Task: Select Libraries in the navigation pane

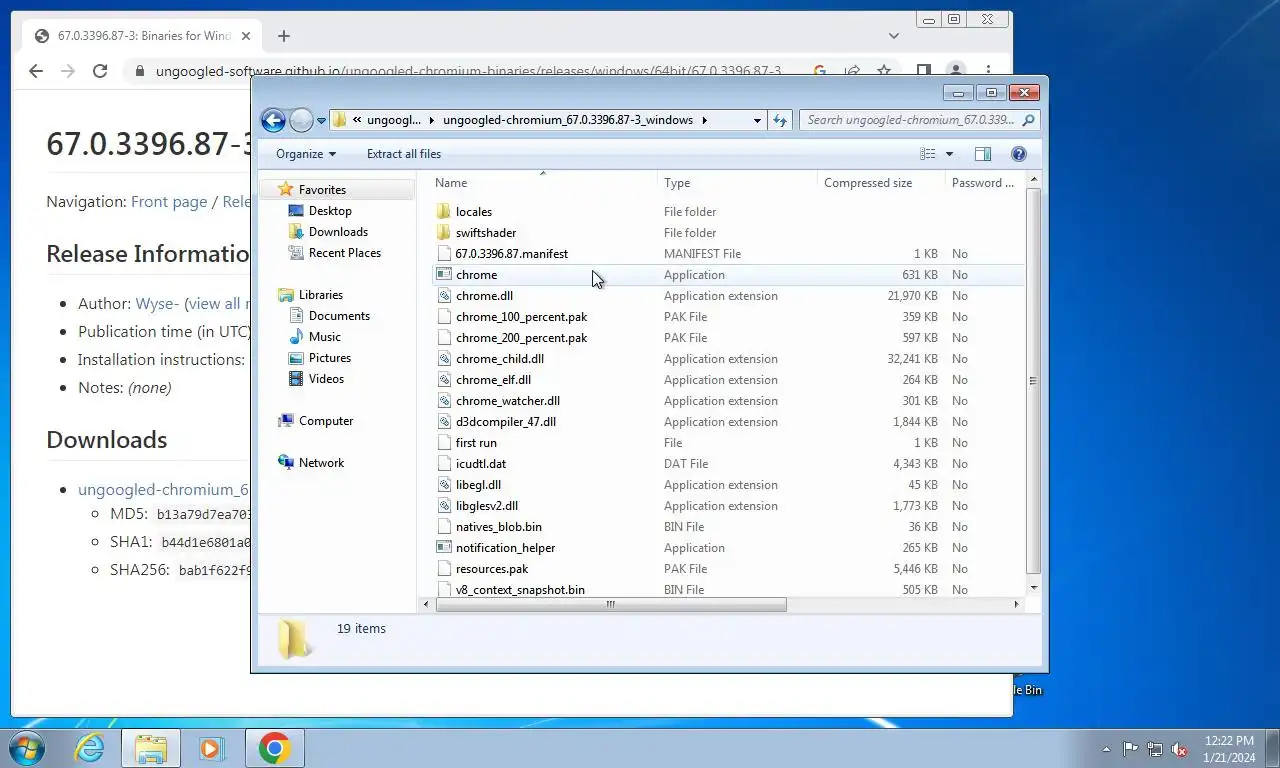Action: tap(320, 295)
